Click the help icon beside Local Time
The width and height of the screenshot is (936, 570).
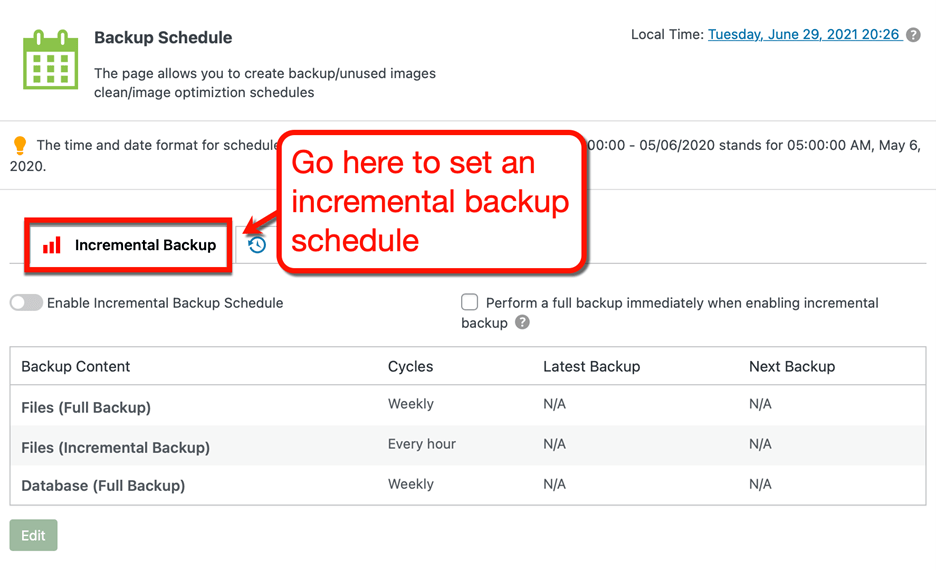(x=913, y=35)
